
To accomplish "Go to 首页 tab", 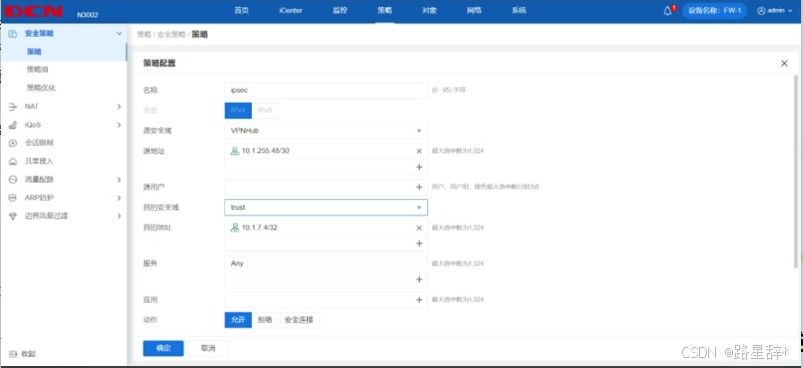I will click(x=241, y=11).
